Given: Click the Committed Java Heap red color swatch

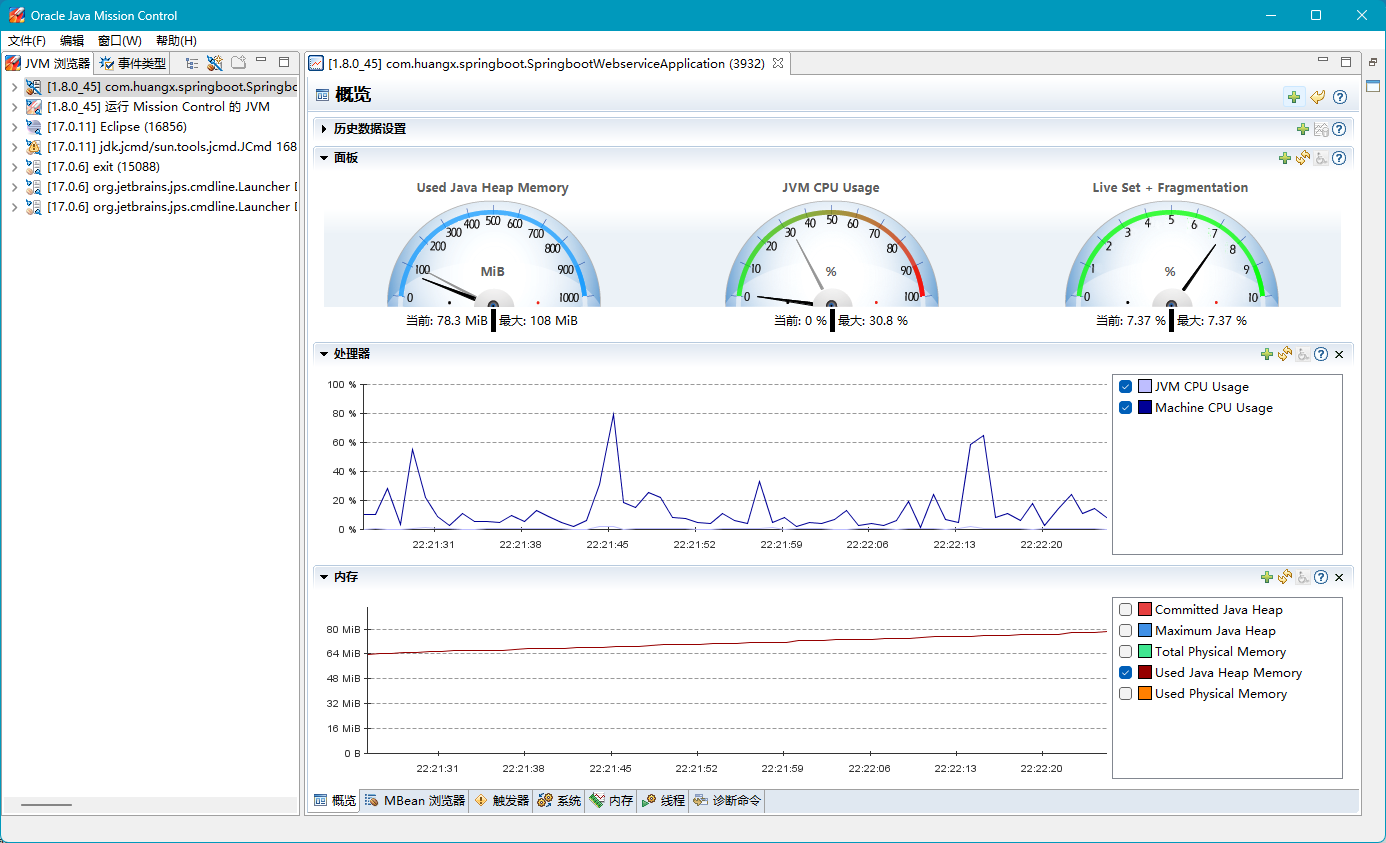Looking at the screenshot, I should click(1145, 610).
